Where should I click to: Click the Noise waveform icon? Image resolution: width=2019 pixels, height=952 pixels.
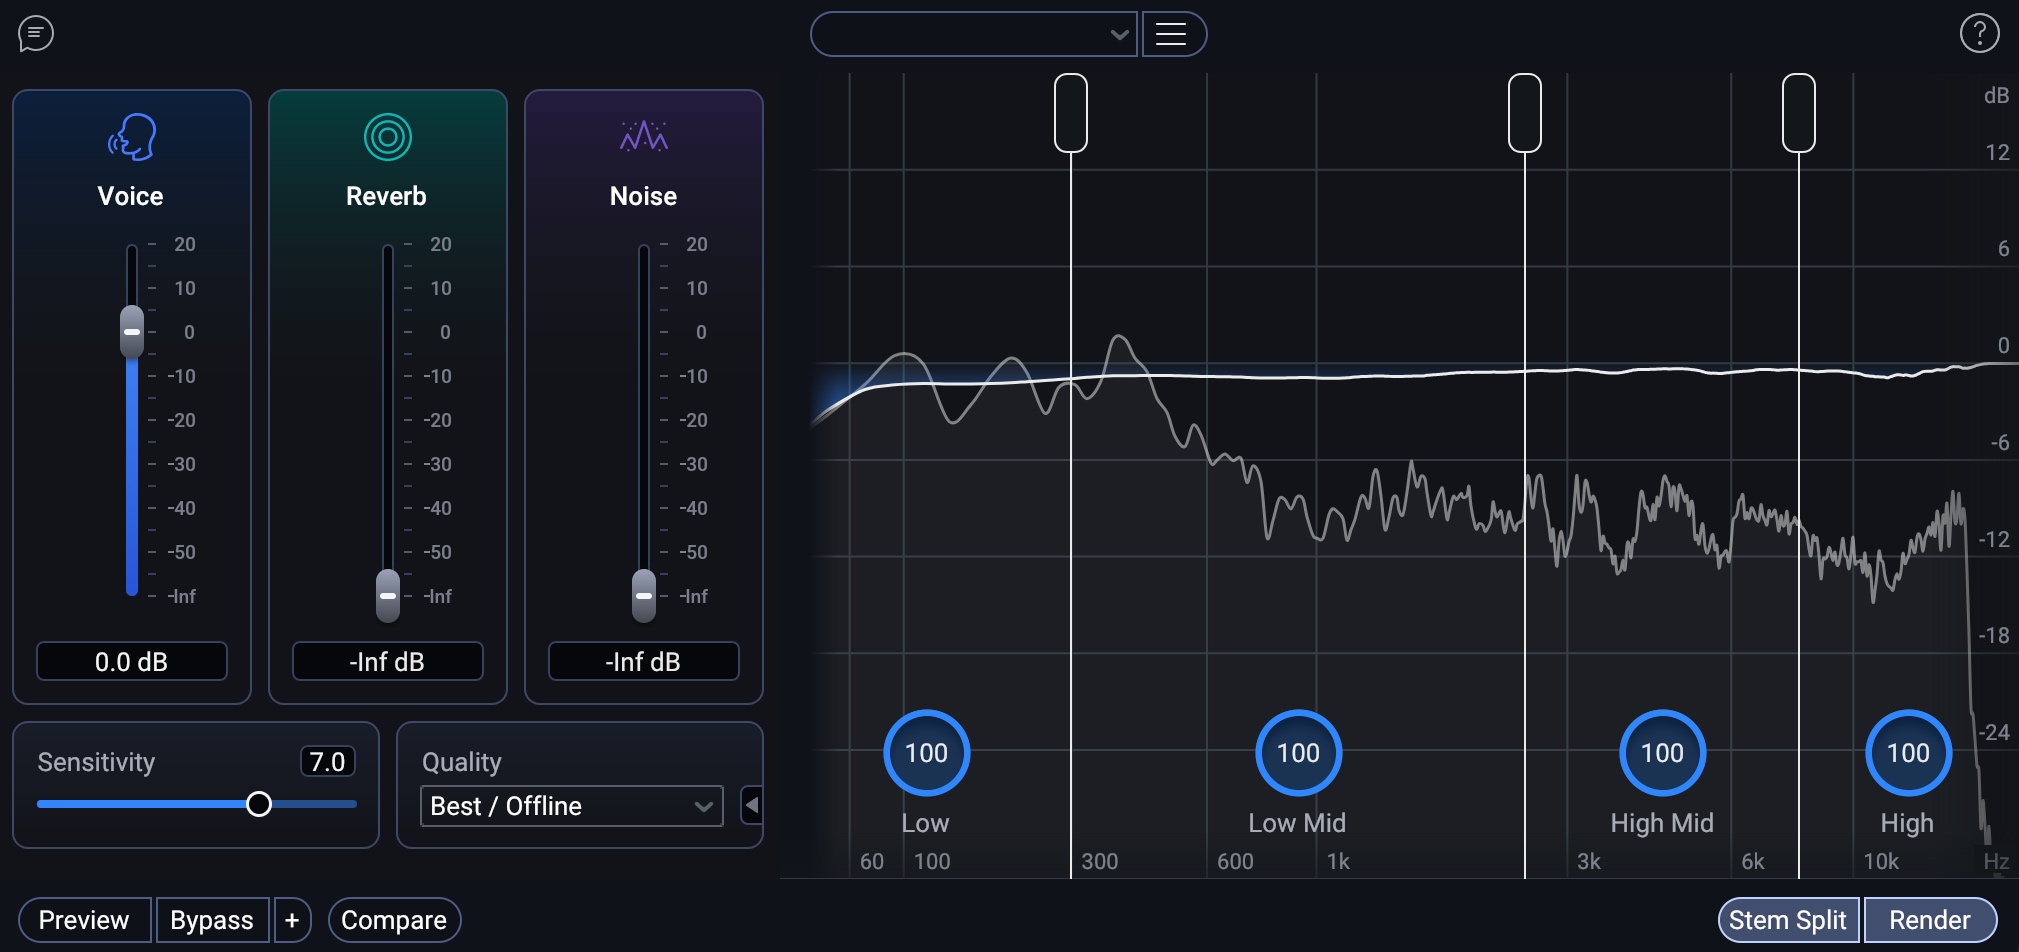[x=644, y=136]
